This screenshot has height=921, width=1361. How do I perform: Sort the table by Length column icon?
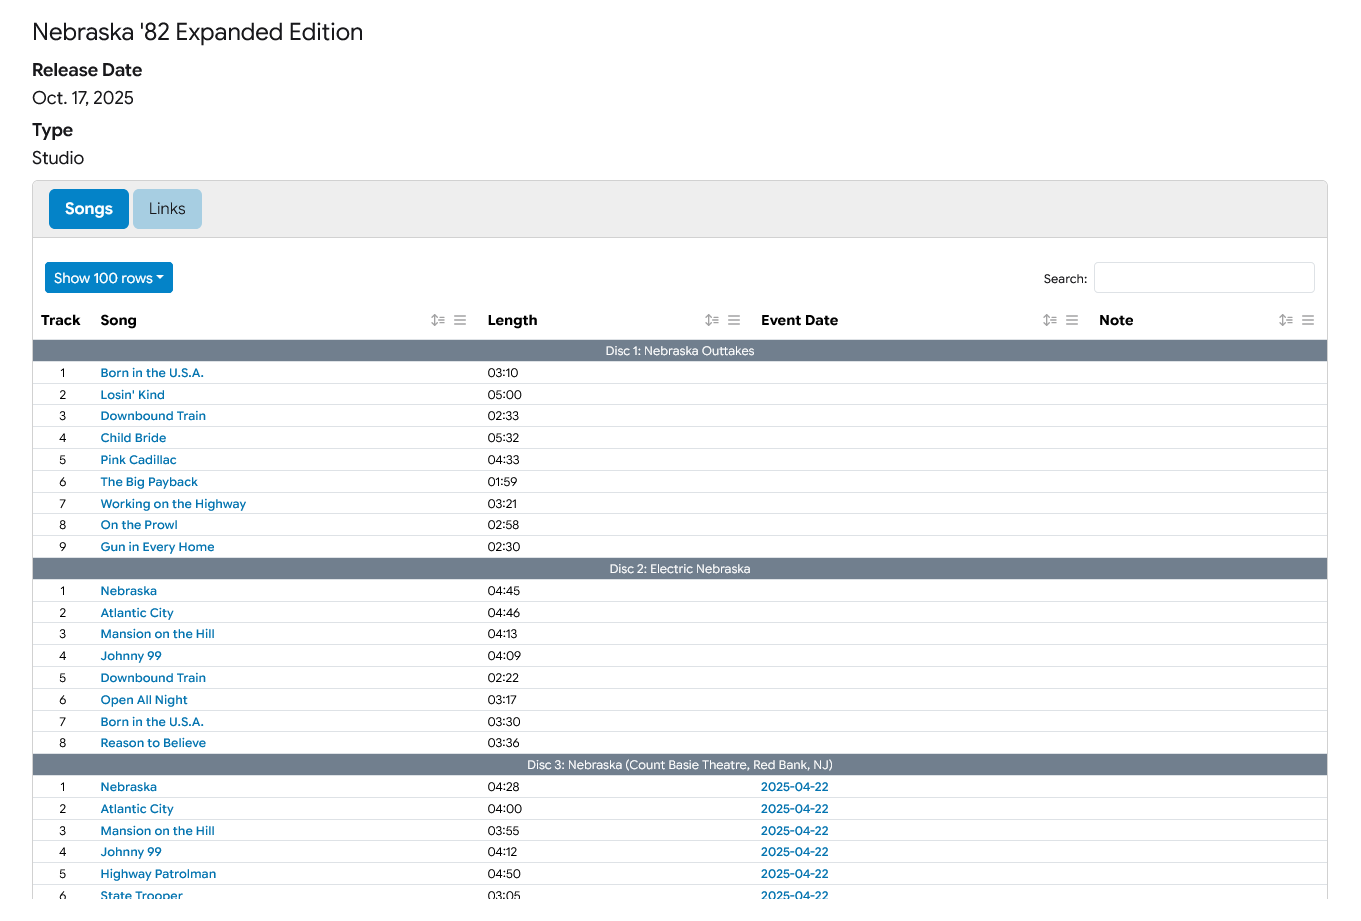click(711, 320)
